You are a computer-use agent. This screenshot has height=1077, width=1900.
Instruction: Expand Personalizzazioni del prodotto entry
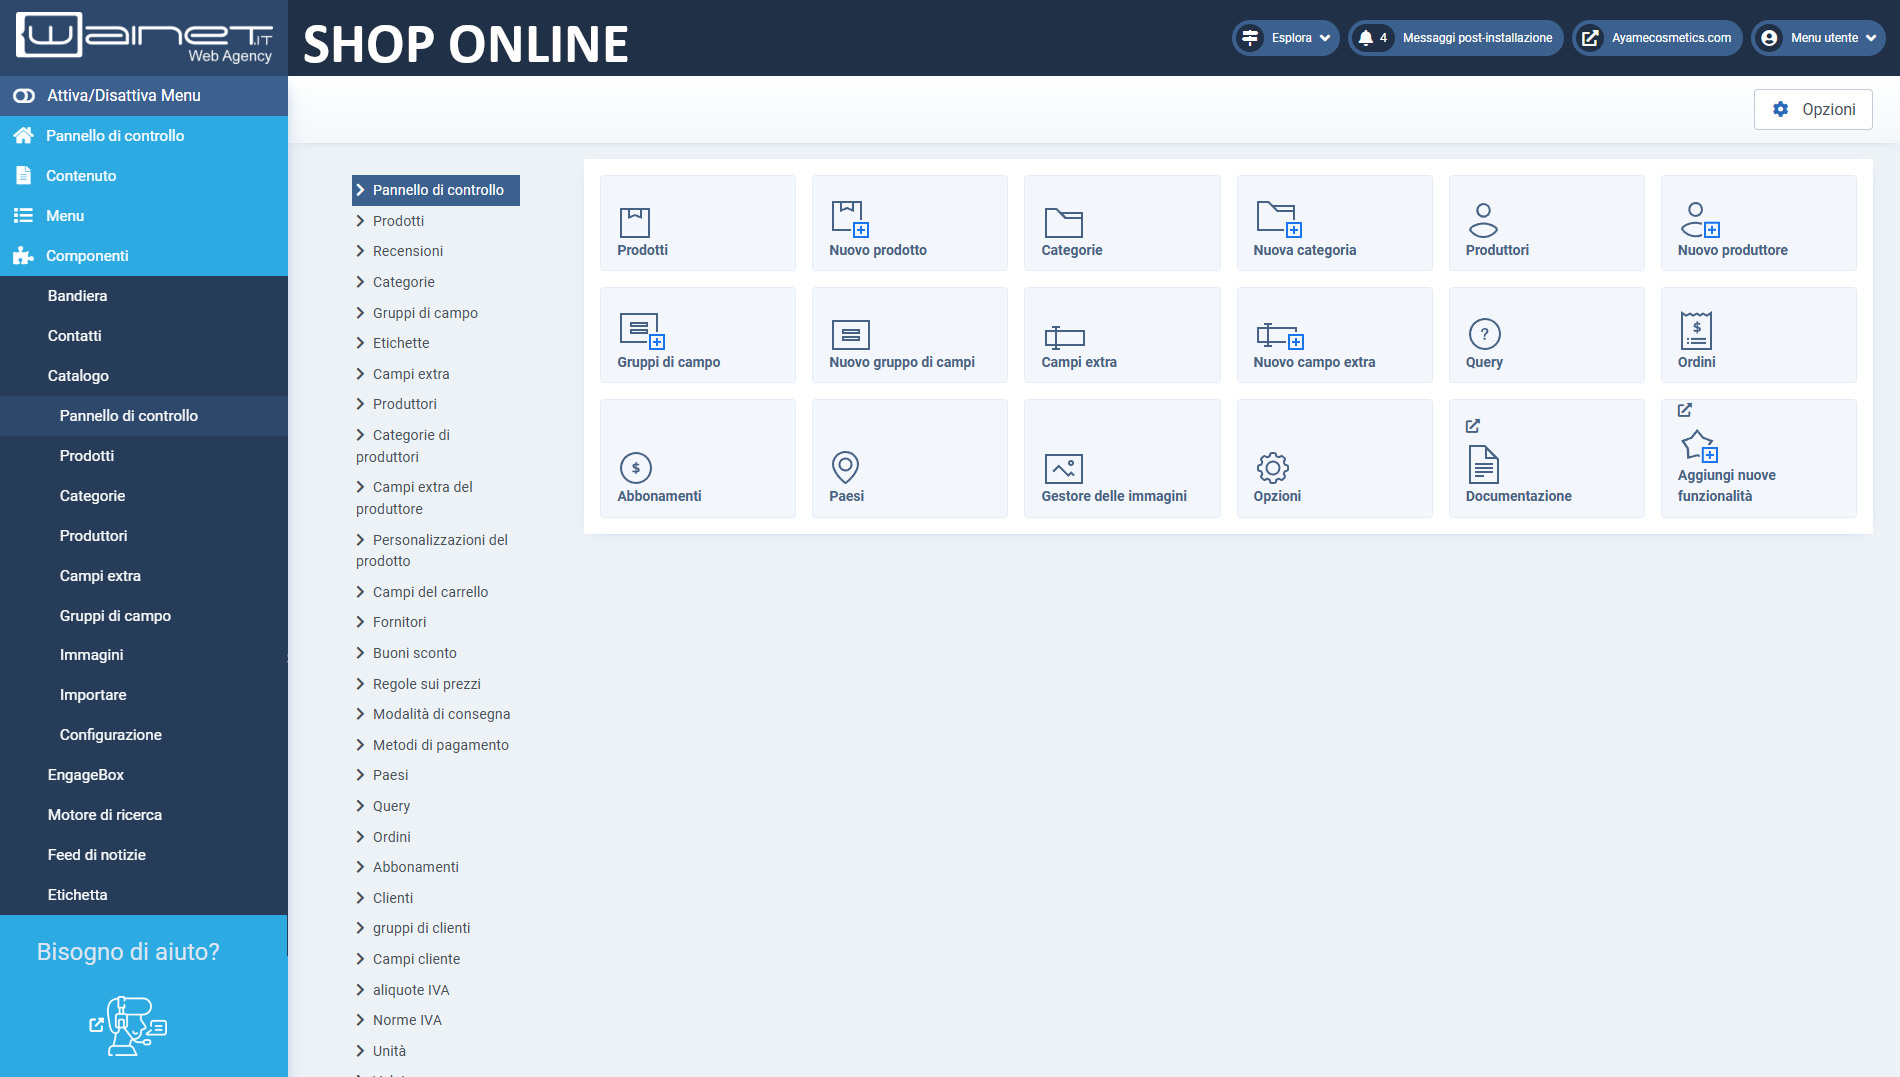pos(432,550)
